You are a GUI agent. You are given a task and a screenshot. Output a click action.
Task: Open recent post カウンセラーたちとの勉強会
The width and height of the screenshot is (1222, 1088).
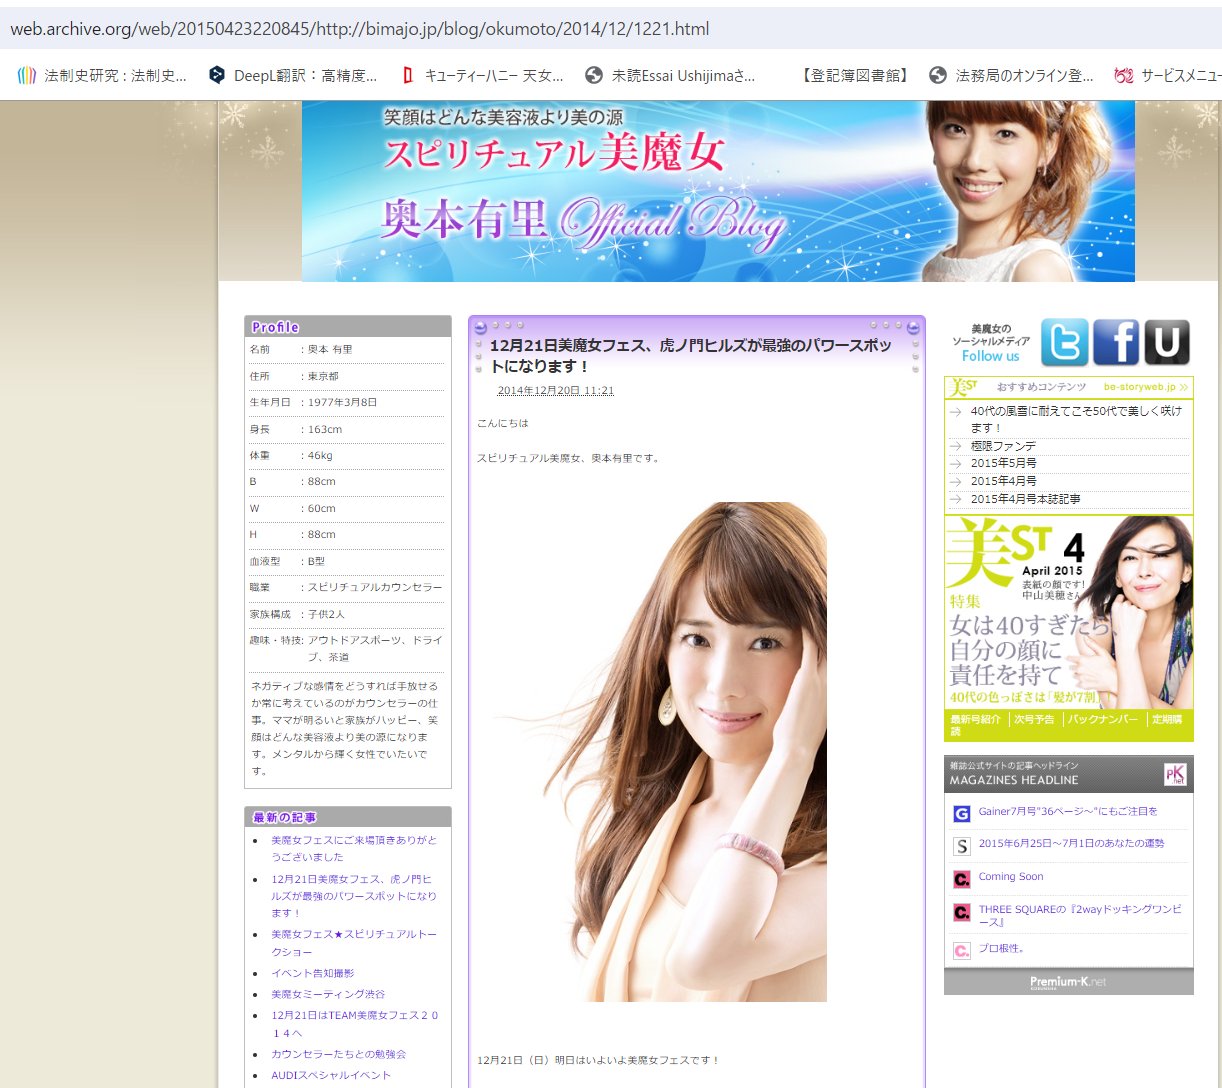339,1054
